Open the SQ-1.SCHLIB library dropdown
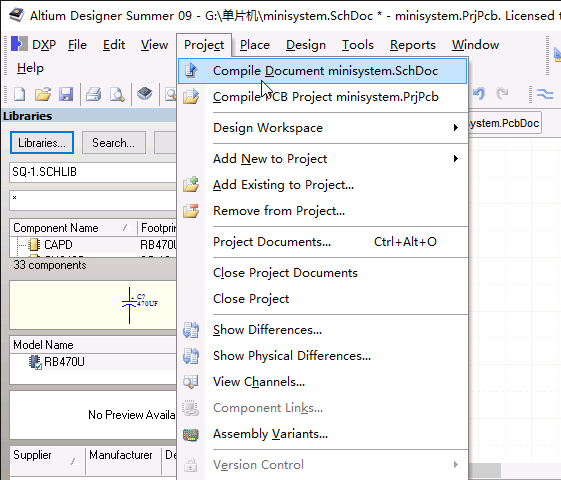Viewport: 561px width, 480px height. [93, 172]
